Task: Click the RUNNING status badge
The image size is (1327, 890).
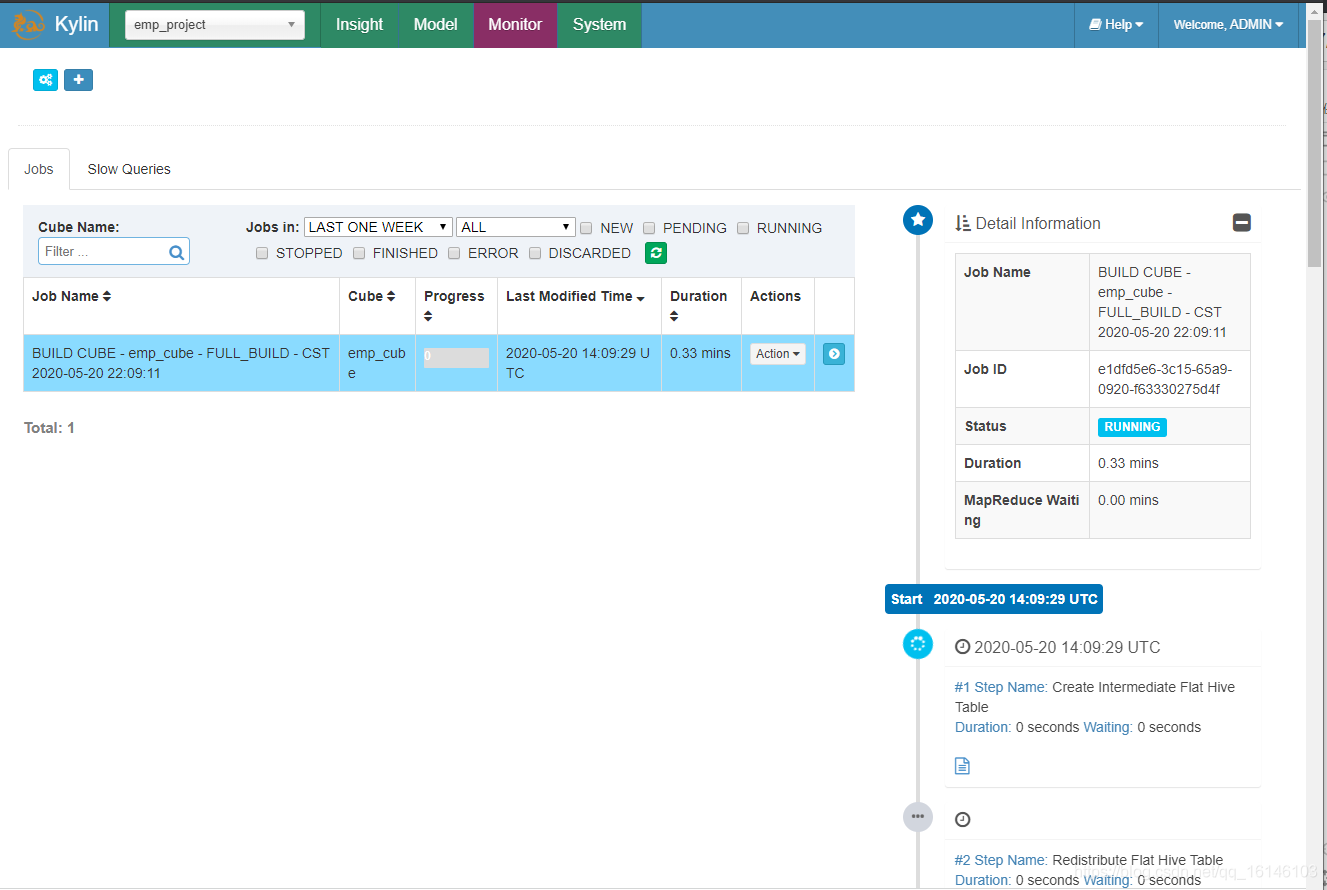Action: pos(1132,427)
